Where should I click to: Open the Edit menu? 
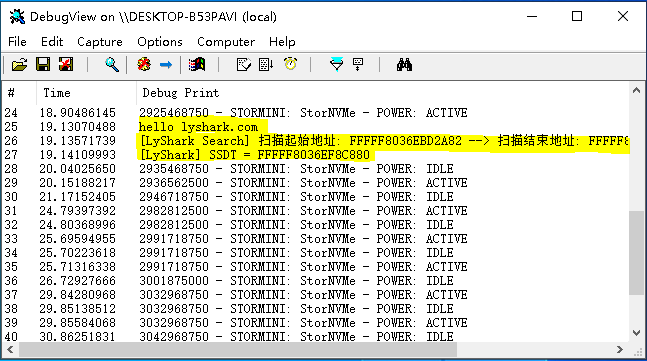click(52, 42)
